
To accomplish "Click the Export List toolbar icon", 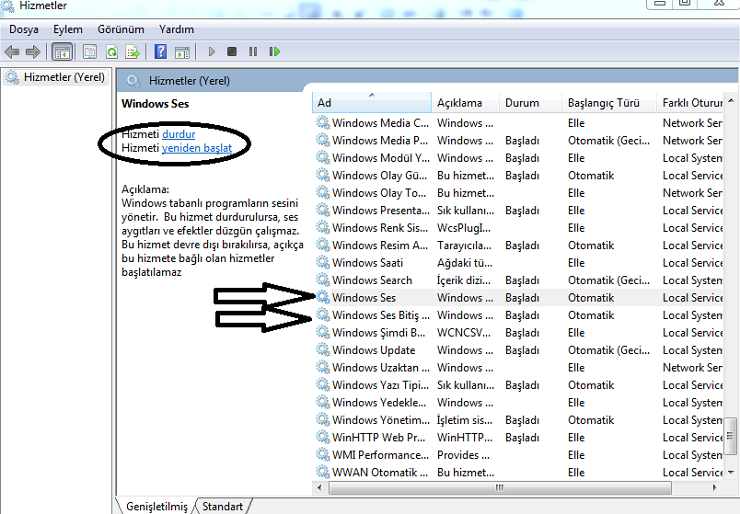I will pos(133,51).
